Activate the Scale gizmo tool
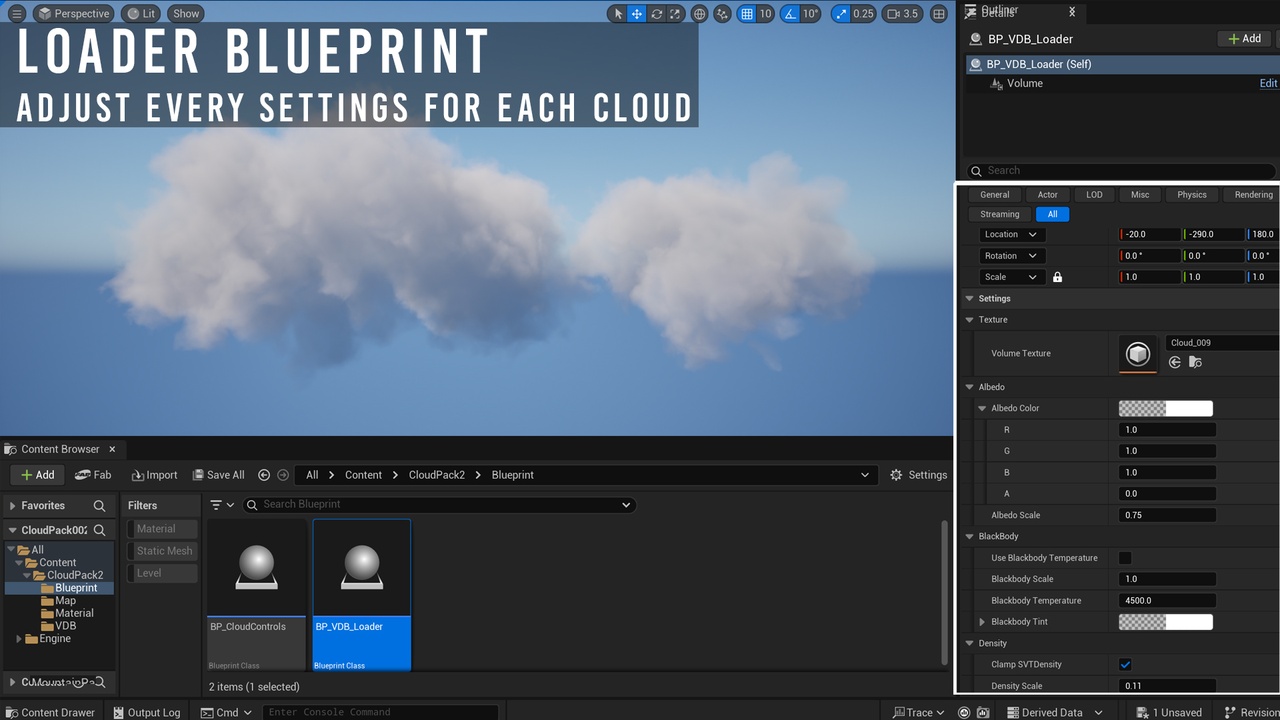 [x=675, y=13]
